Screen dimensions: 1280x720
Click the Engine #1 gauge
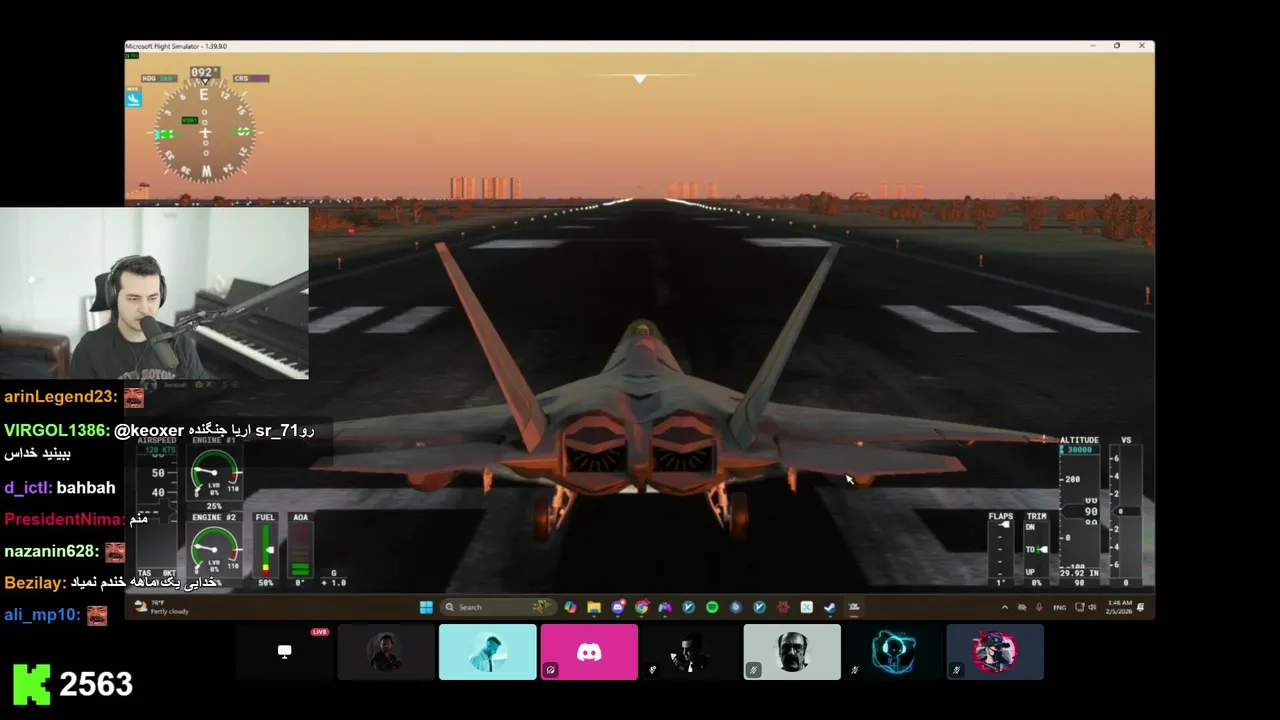[x=215, y=472]
